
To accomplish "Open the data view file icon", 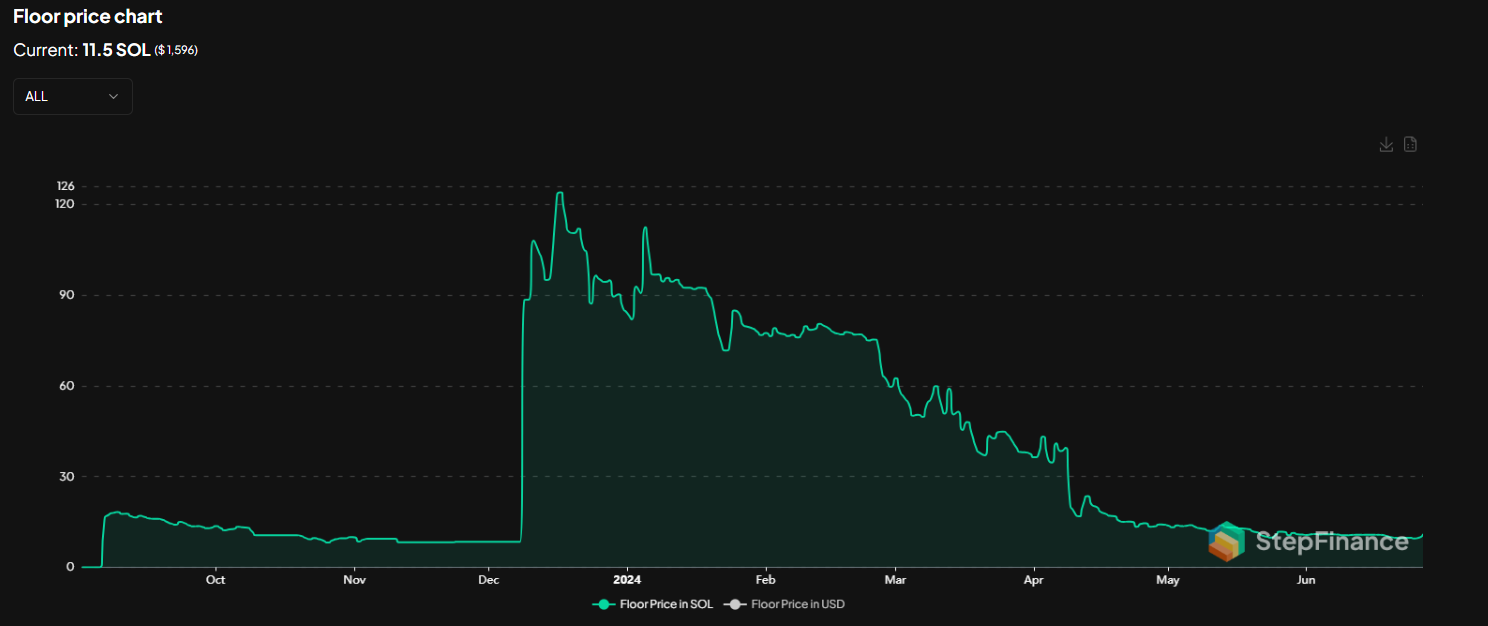I will (x=1410, y=145).
